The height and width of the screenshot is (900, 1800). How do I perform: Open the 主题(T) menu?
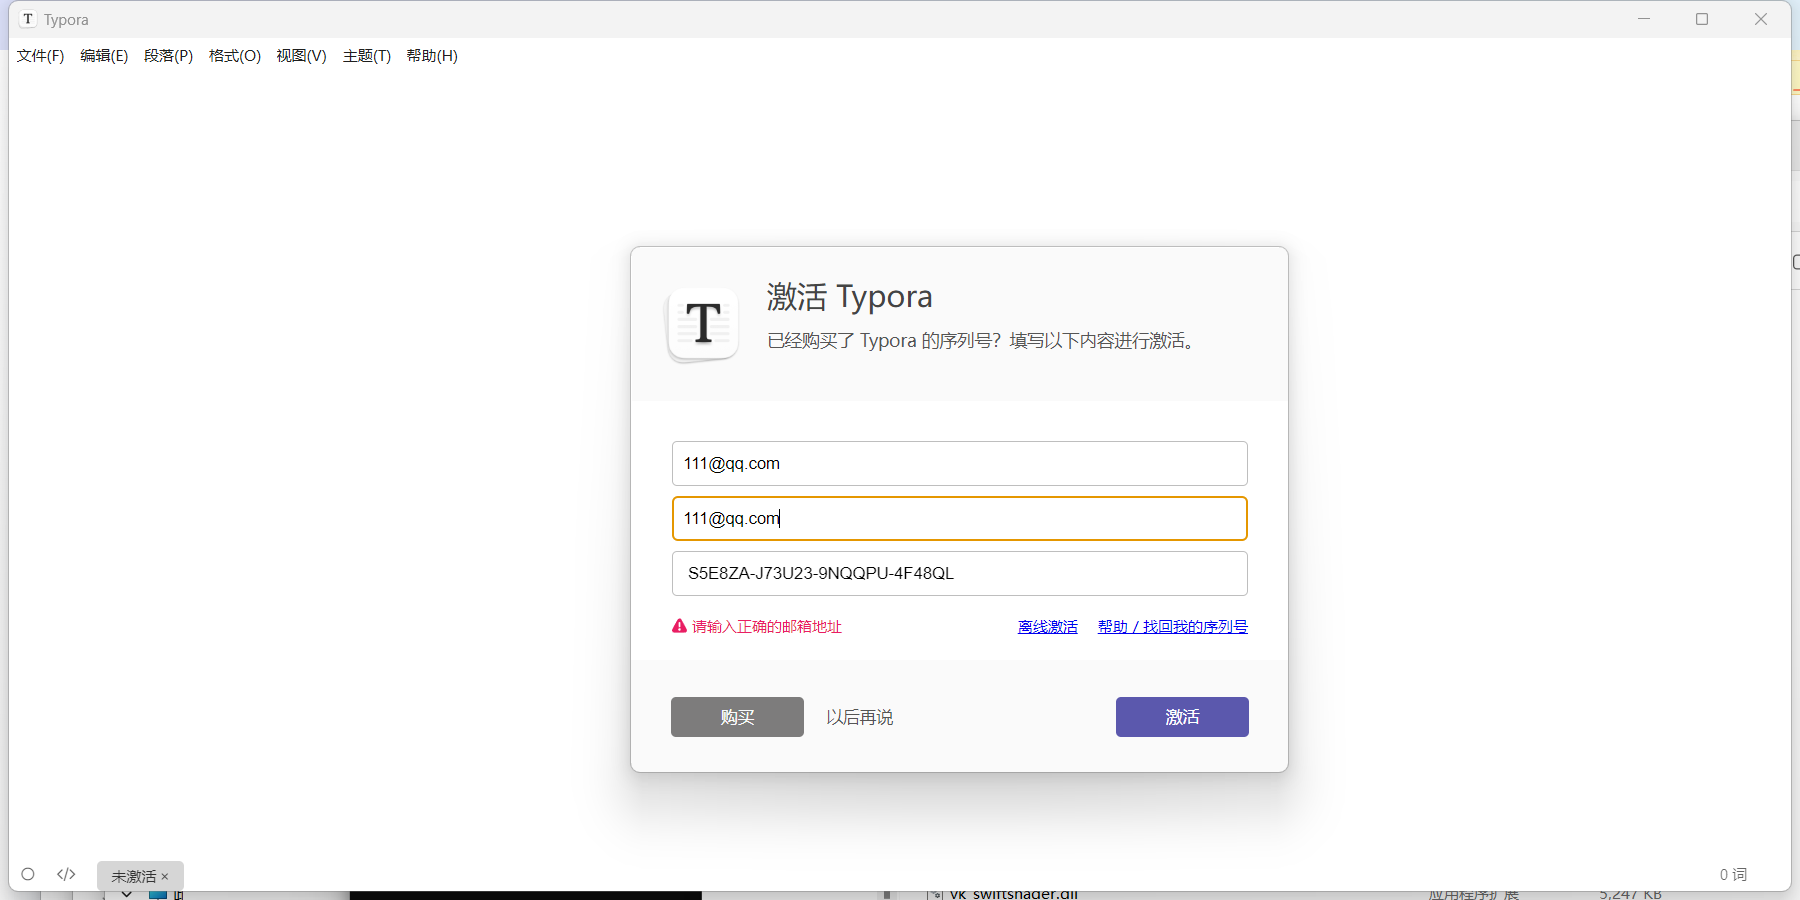(366, 56)
